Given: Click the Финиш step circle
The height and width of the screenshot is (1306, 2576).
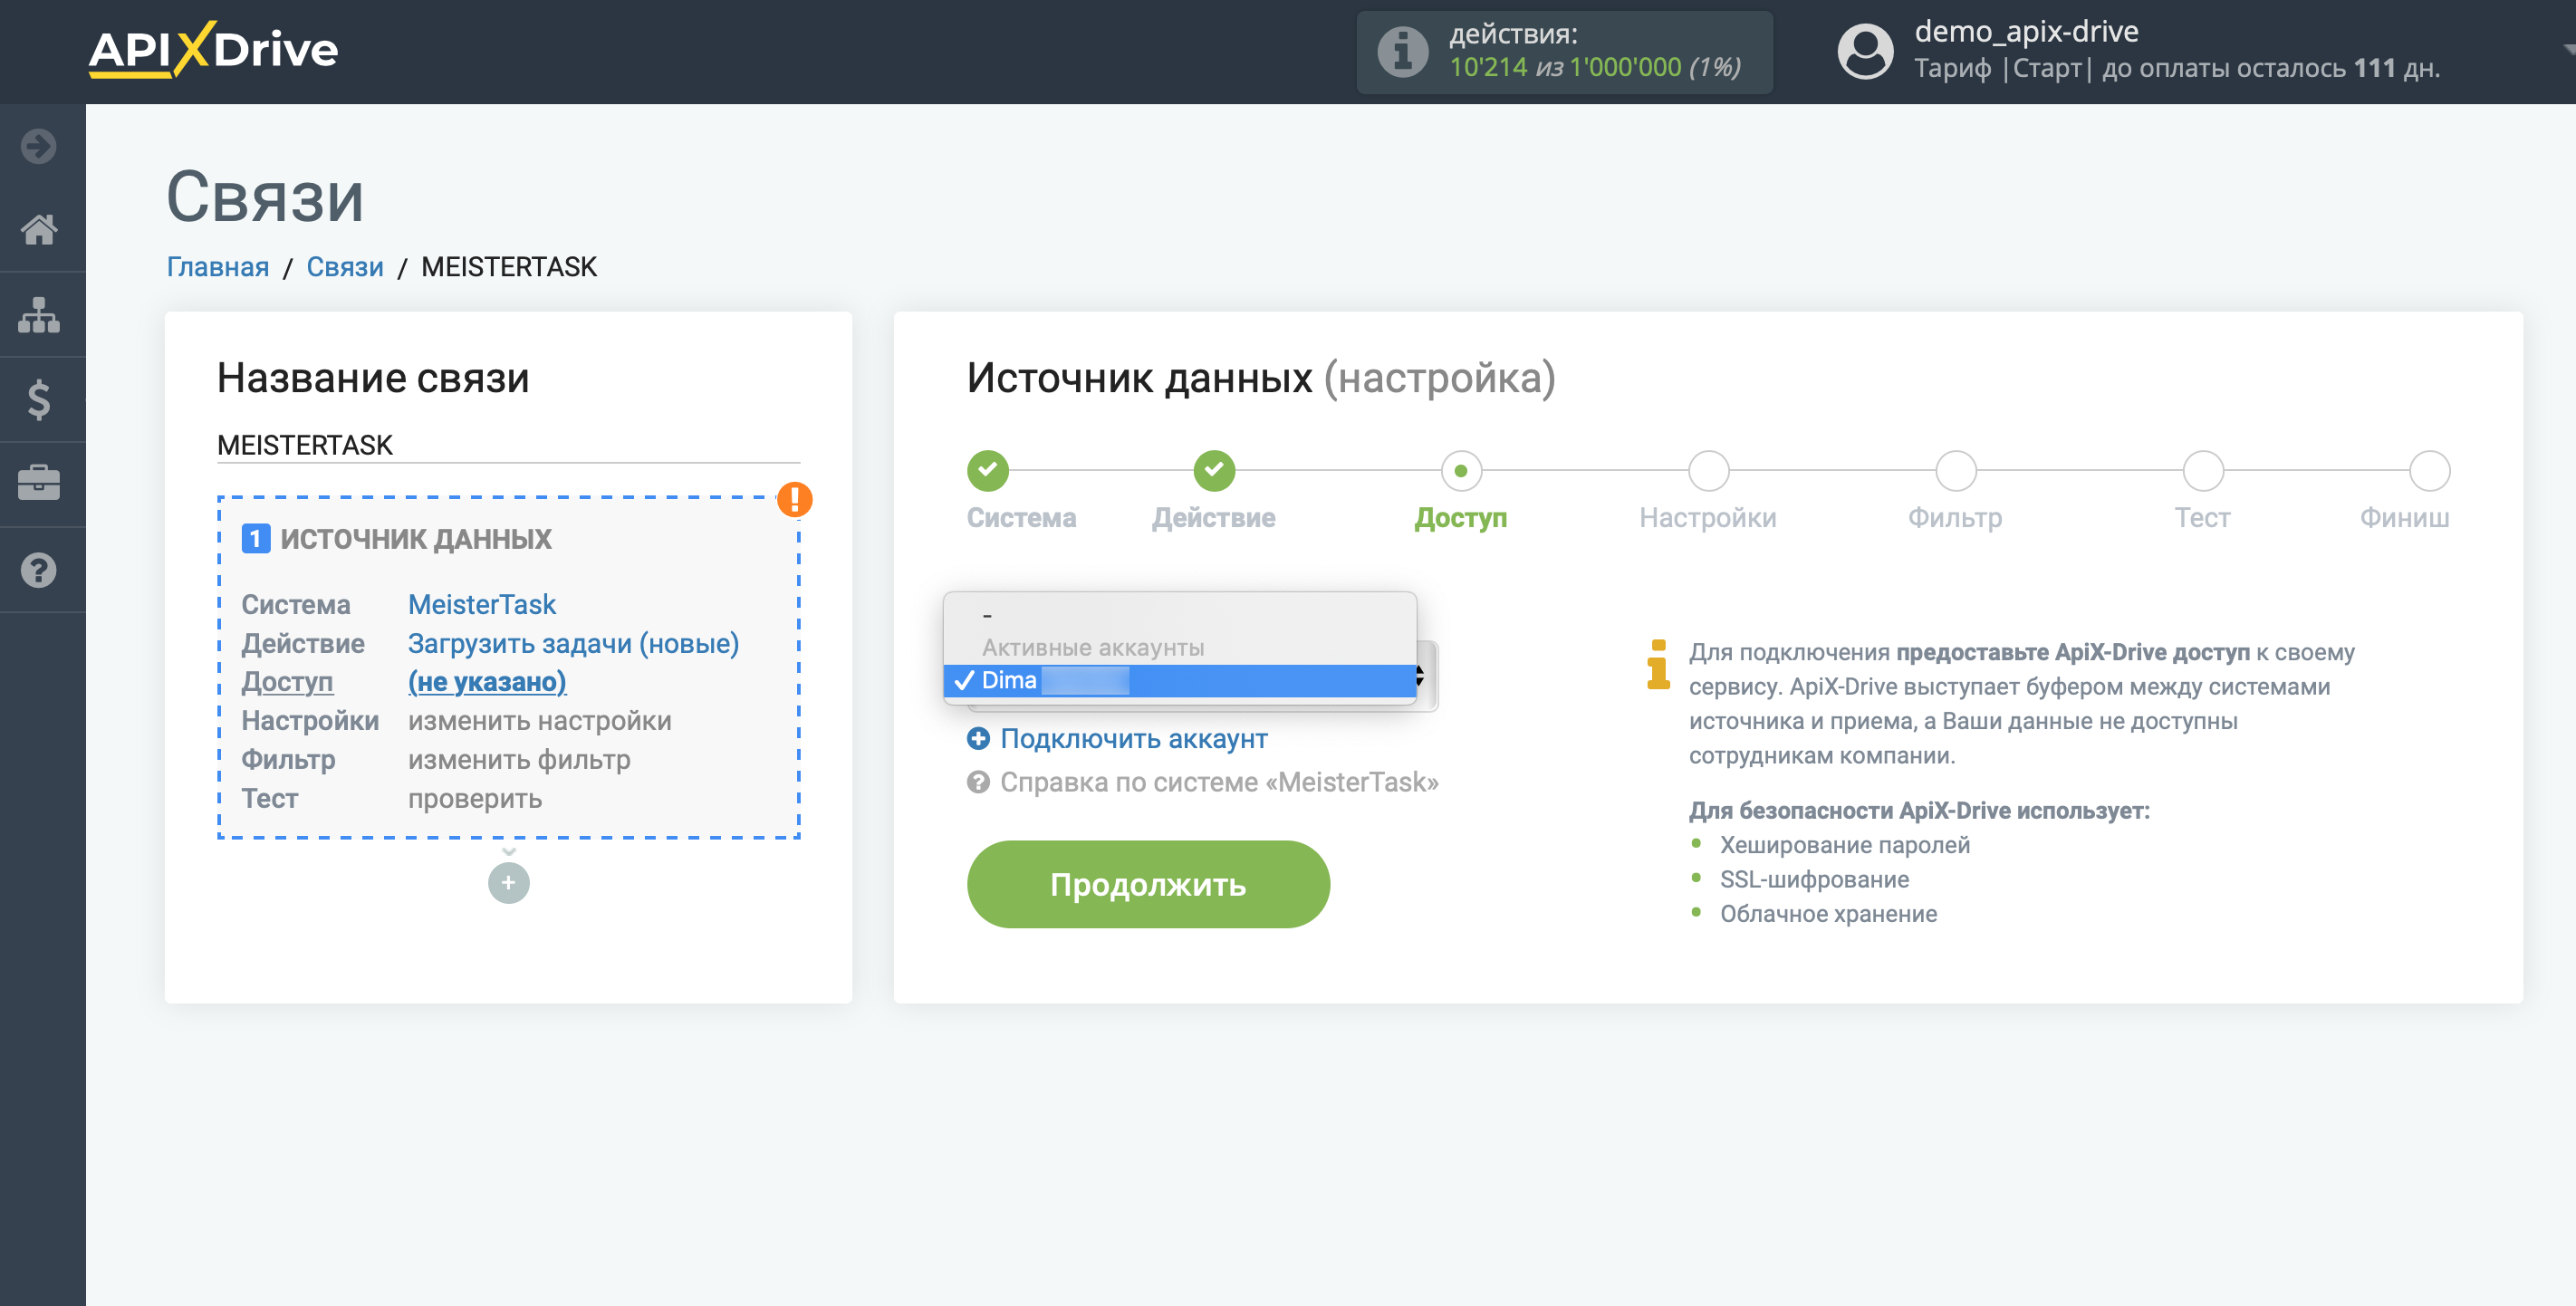Looking at the screenshot, I should tap(2428, 470).
